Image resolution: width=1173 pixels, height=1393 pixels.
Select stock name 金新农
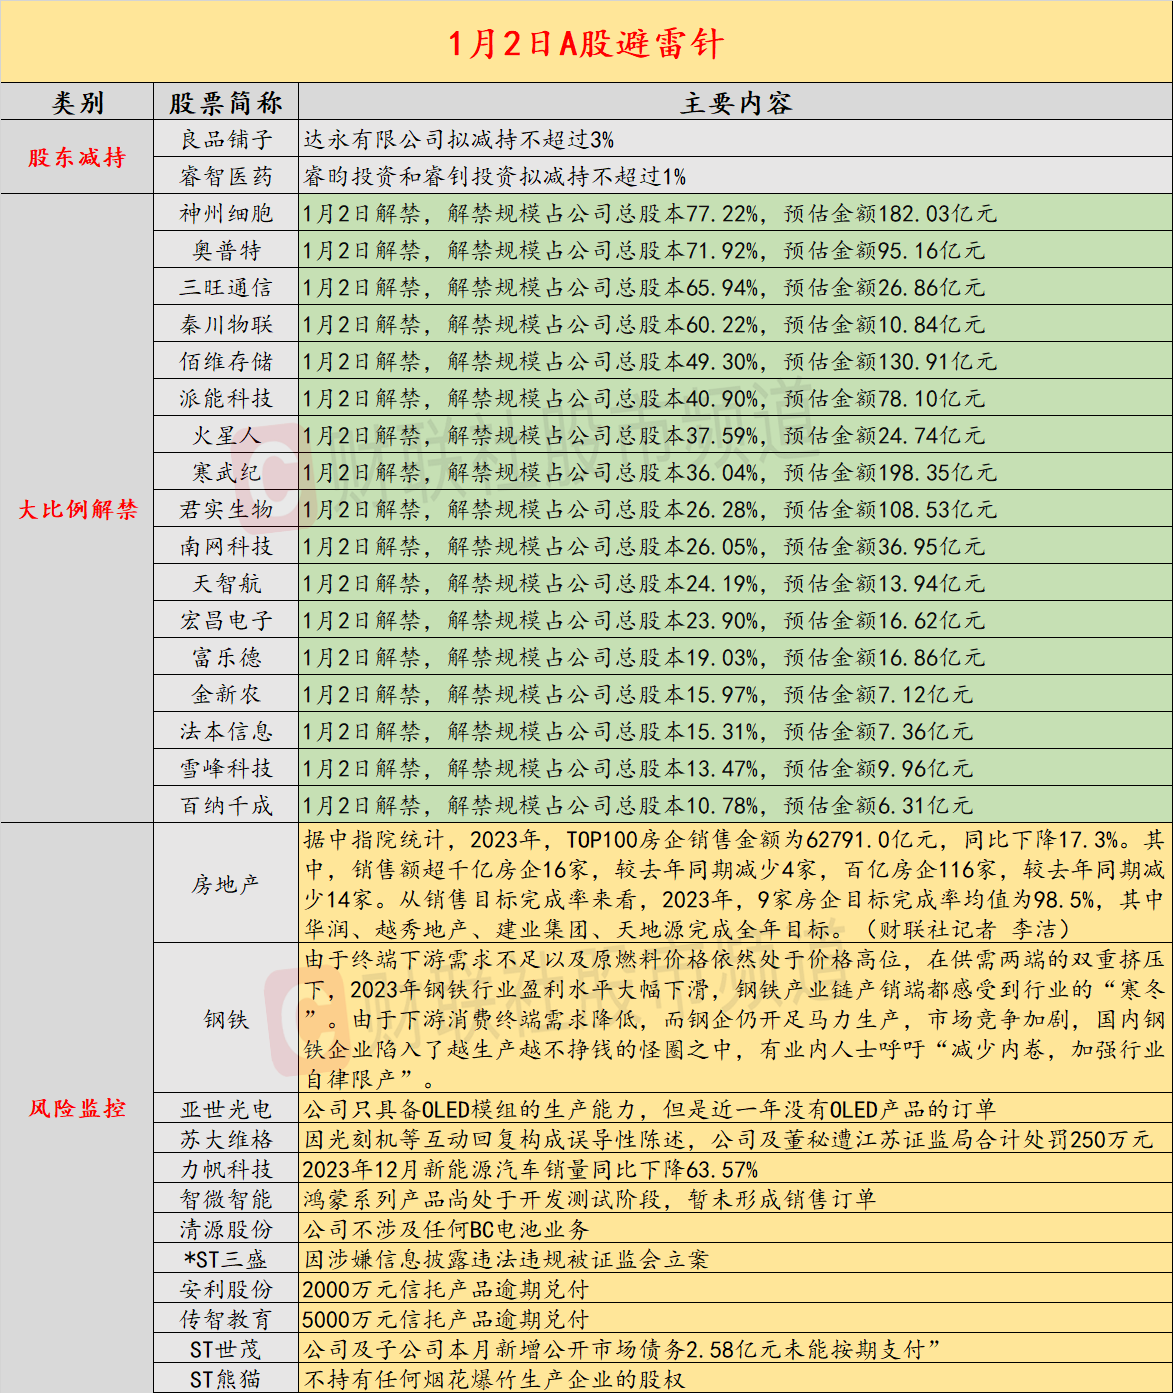226,694
